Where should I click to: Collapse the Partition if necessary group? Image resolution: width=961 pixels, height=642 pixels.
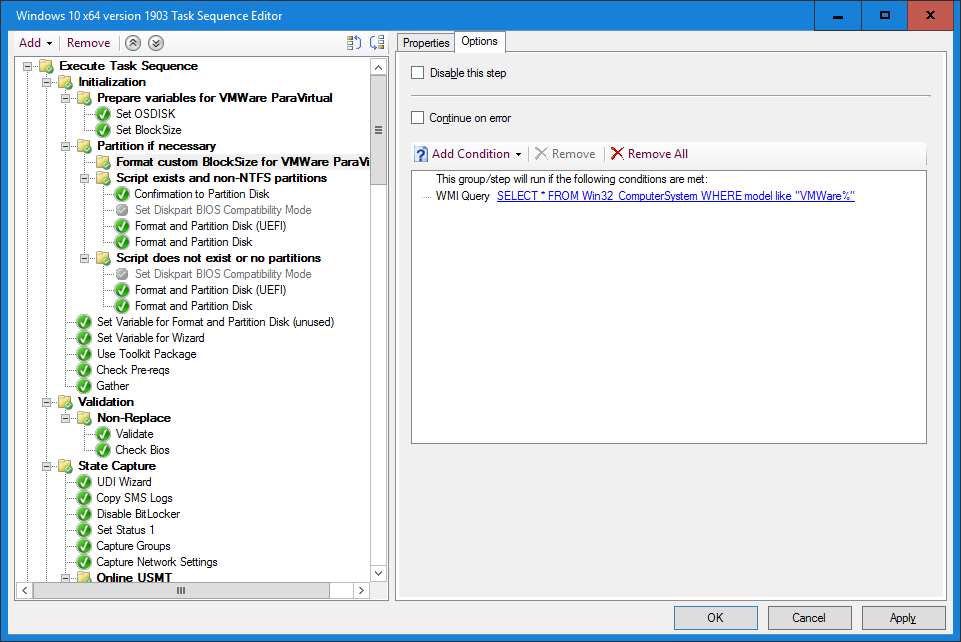[x=65, y=146]
